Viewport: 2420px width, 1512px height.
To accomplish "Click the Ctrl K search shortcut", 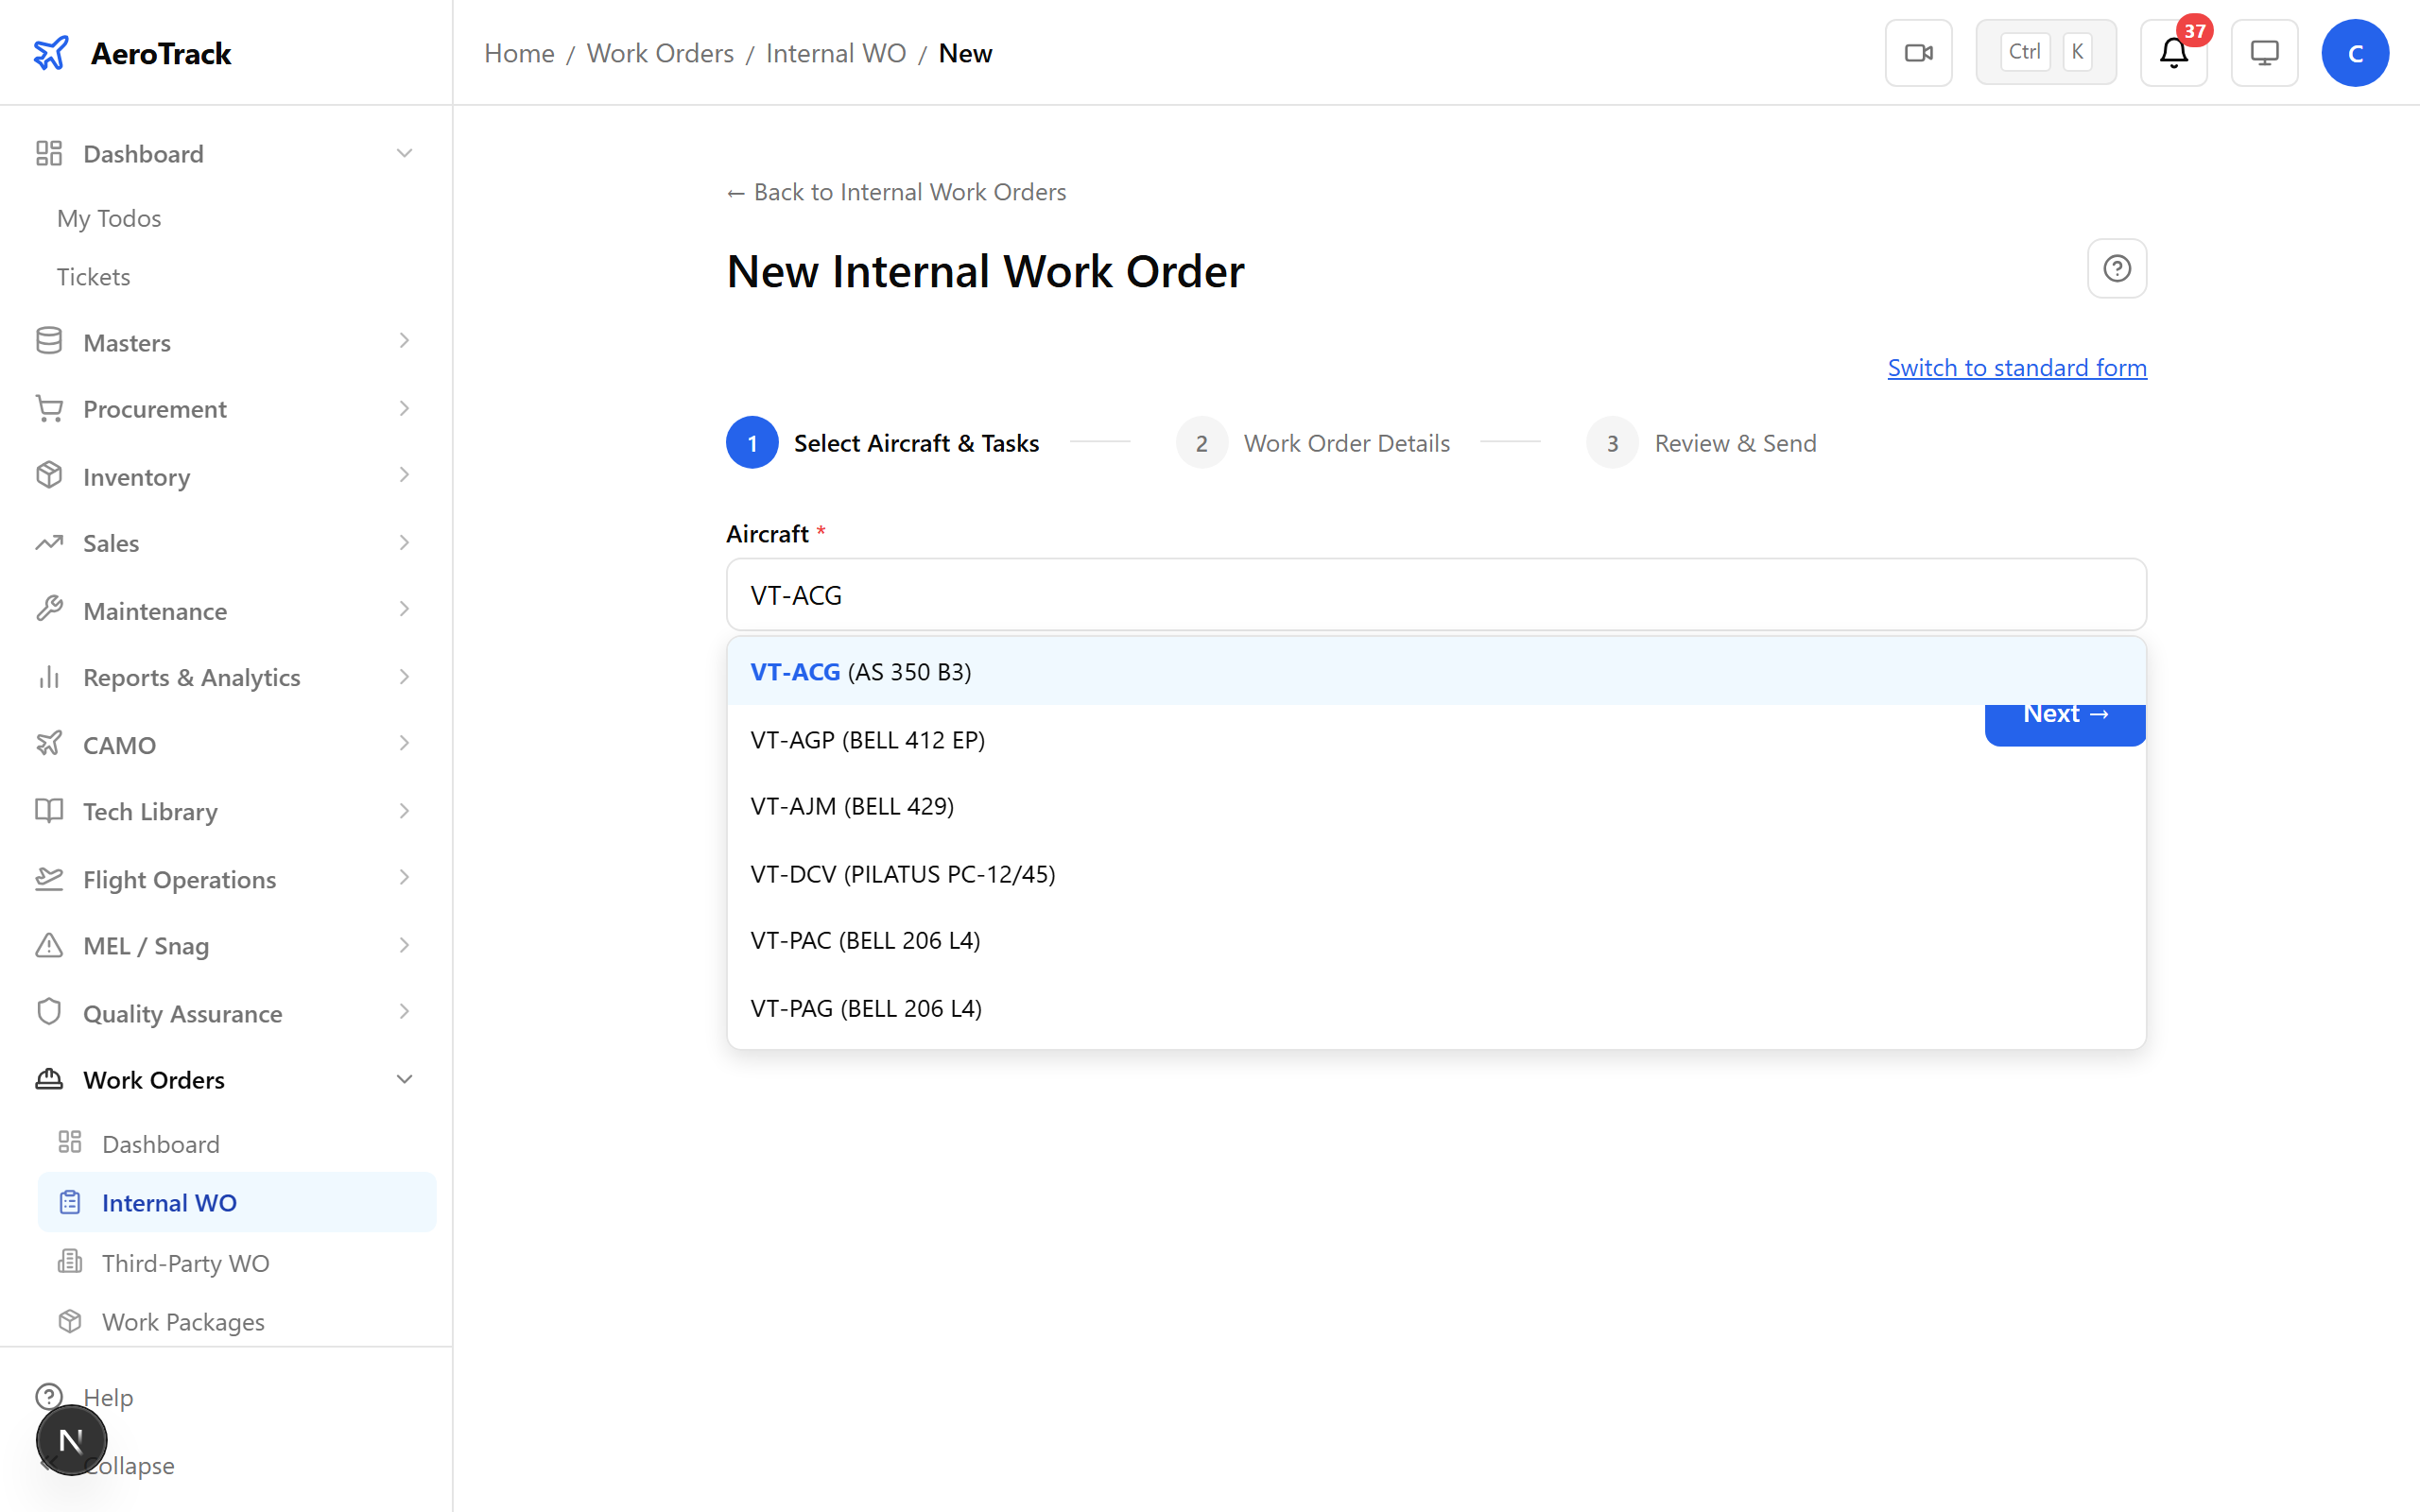I will click(x=2045, y=53).
